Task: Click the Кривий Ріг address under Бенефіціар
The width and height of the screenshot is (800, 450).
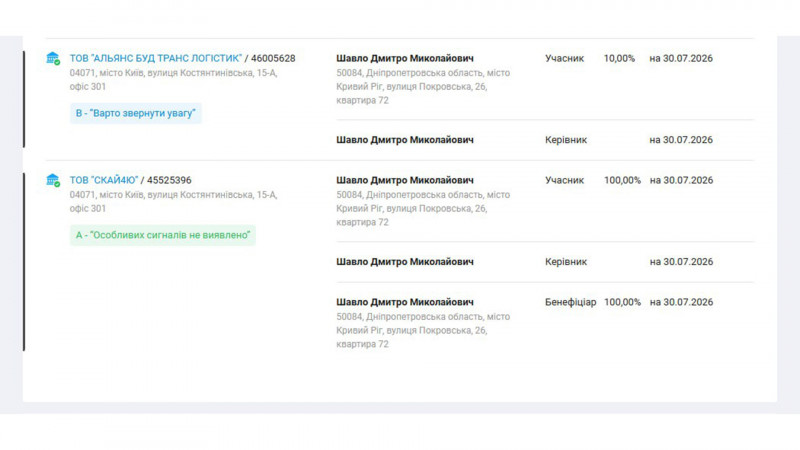Action: (423, 330)
